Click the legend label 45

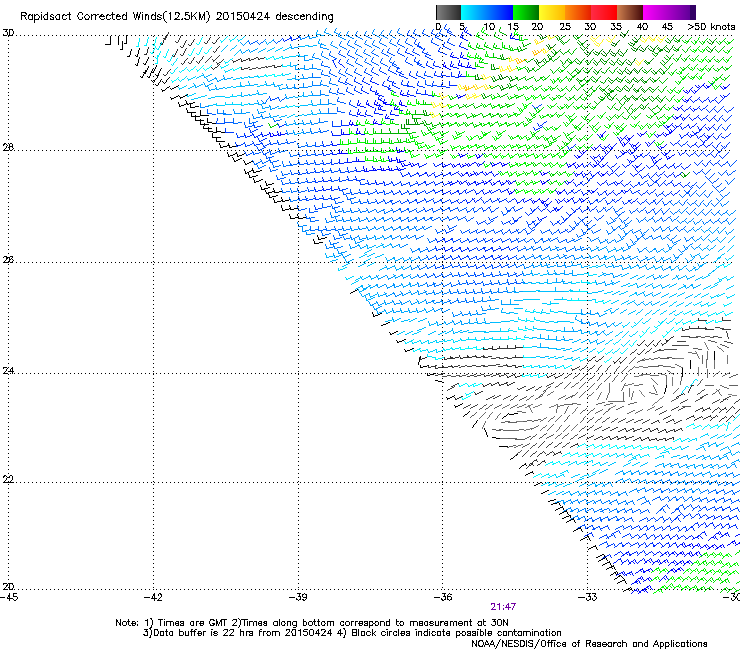click(667, 27)
